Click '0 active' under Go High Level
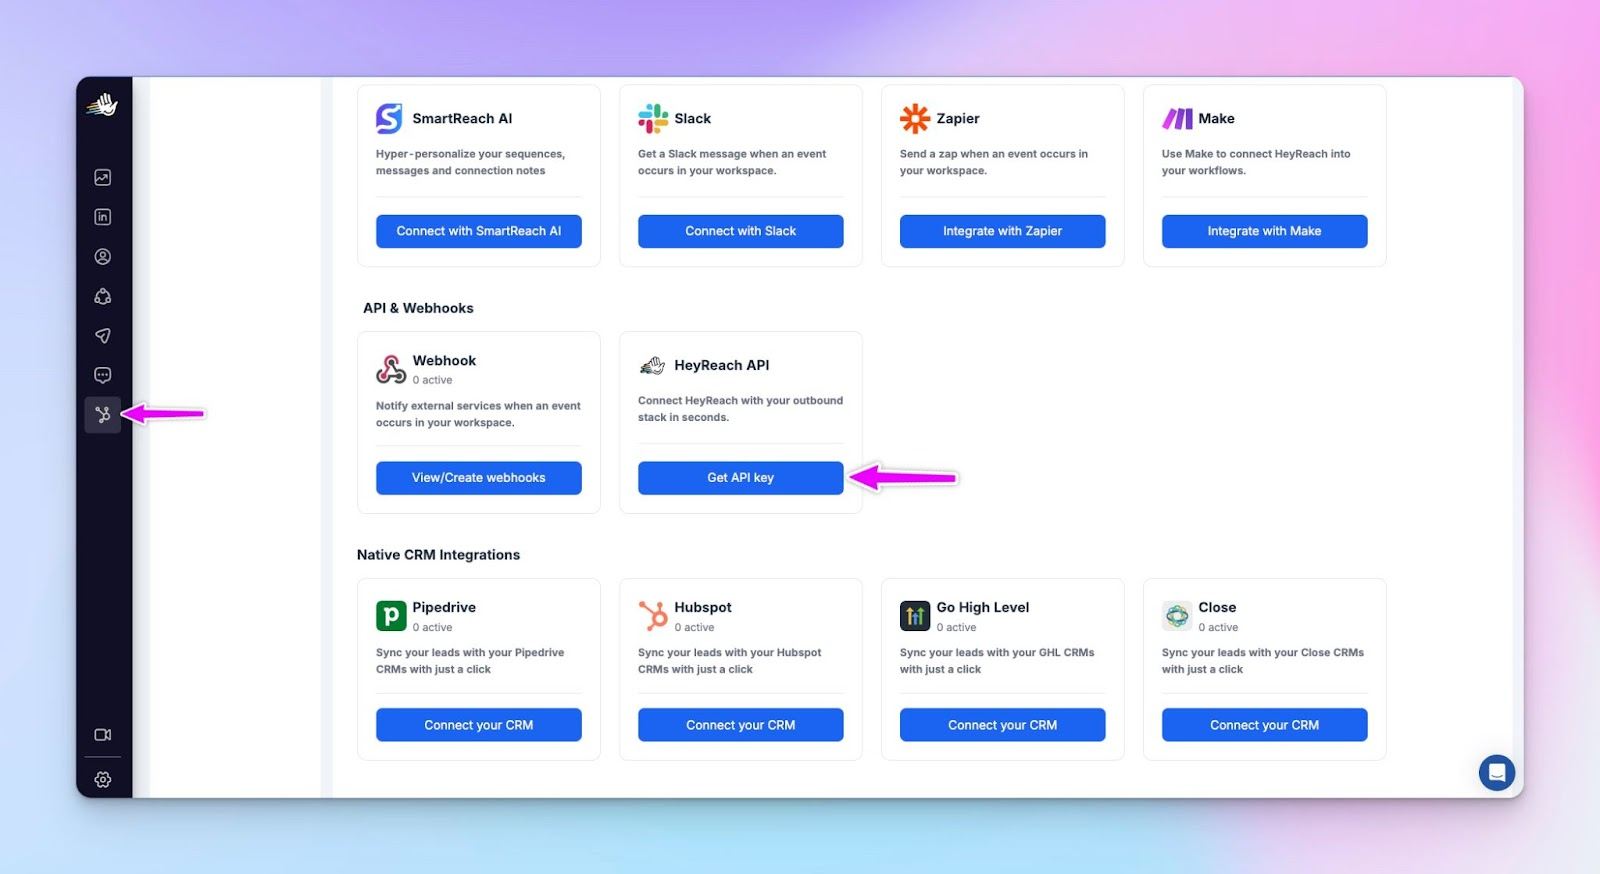The width and height of the screenshot is (1600, 874). pos(956,628)
